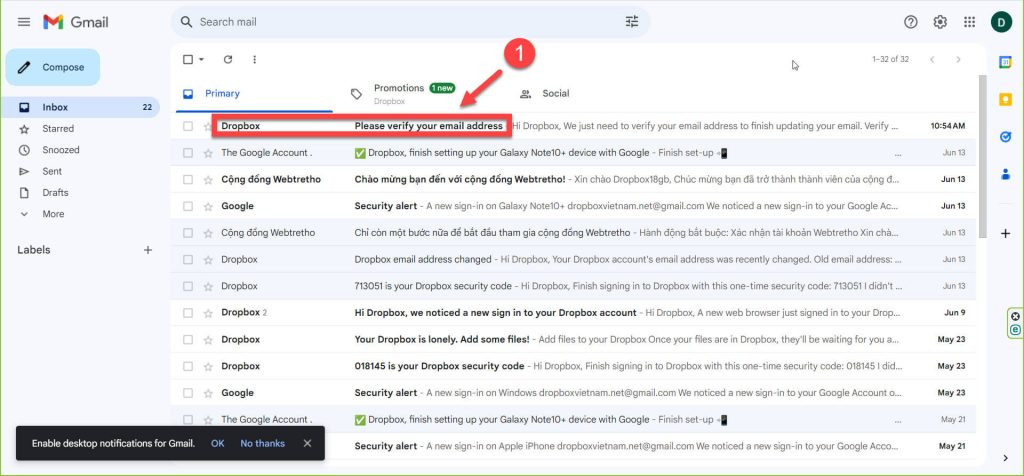Open Google apps grid icon
Viewport: 1024px width, 476px height.
pyautogui.click(x=969, y=22)
